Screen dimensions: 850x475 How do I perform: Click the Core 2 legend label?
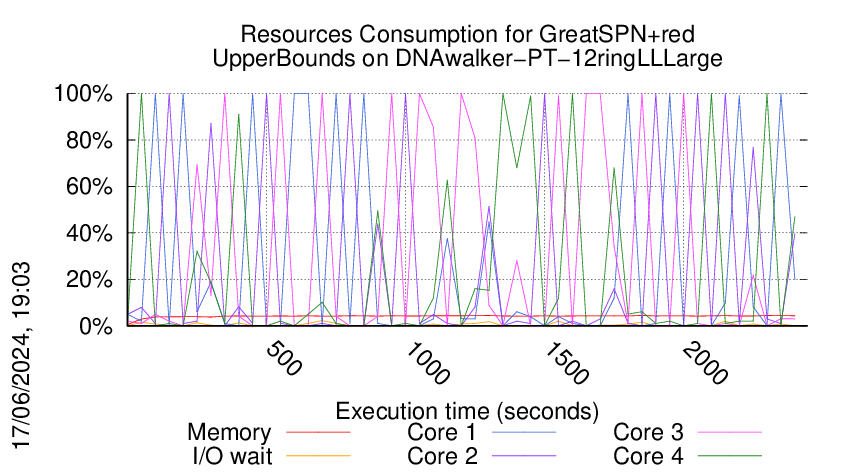point(442,456)
